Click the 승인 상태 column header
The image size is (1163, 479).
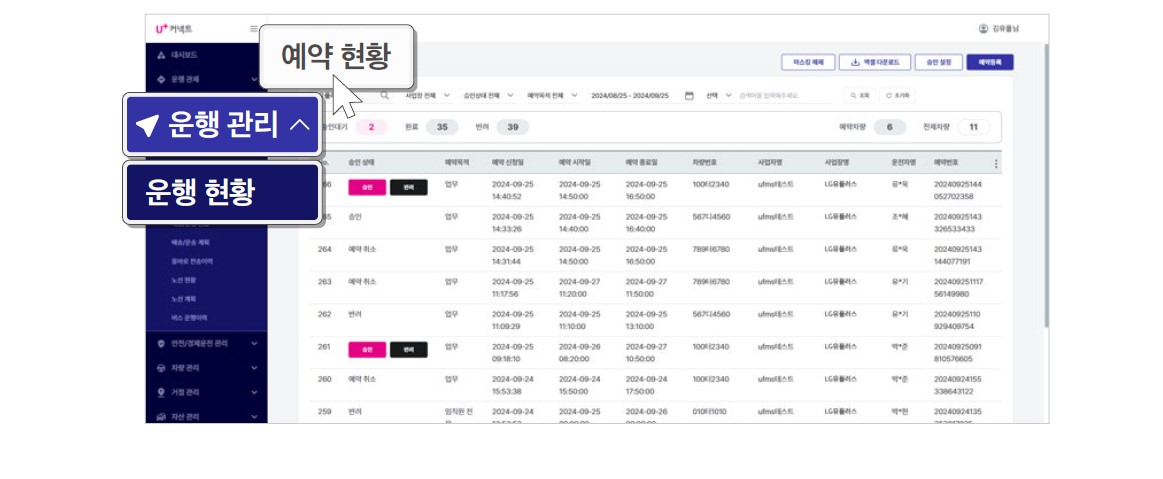(x=361, y=162)
